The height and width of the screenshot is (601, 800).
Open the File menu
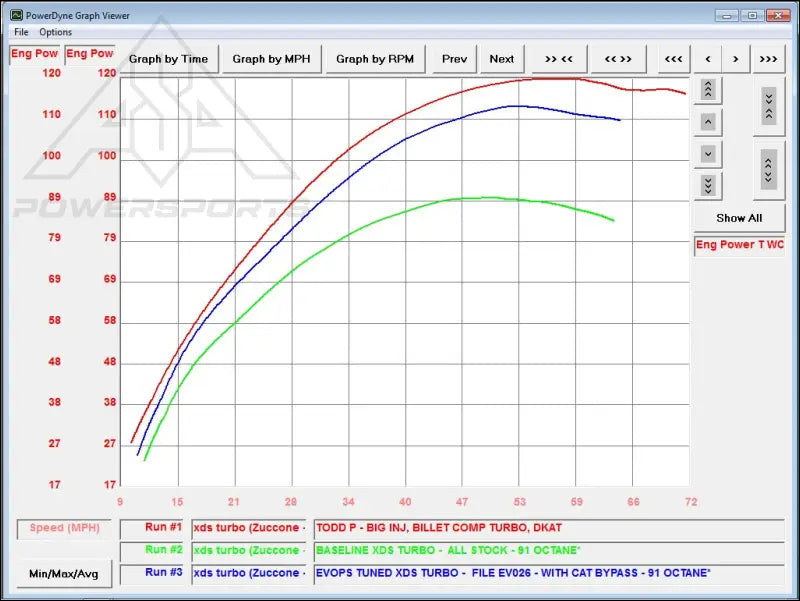coord(19,31)
